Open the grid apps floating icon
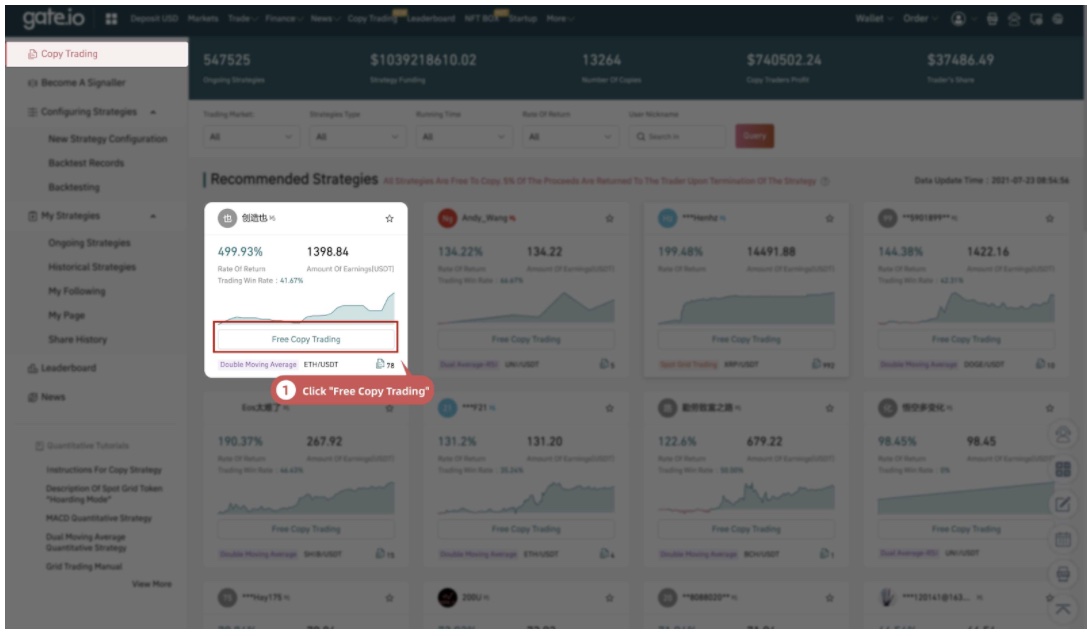This screenshot has width=1092, height=636. [x=1064, y=469]
